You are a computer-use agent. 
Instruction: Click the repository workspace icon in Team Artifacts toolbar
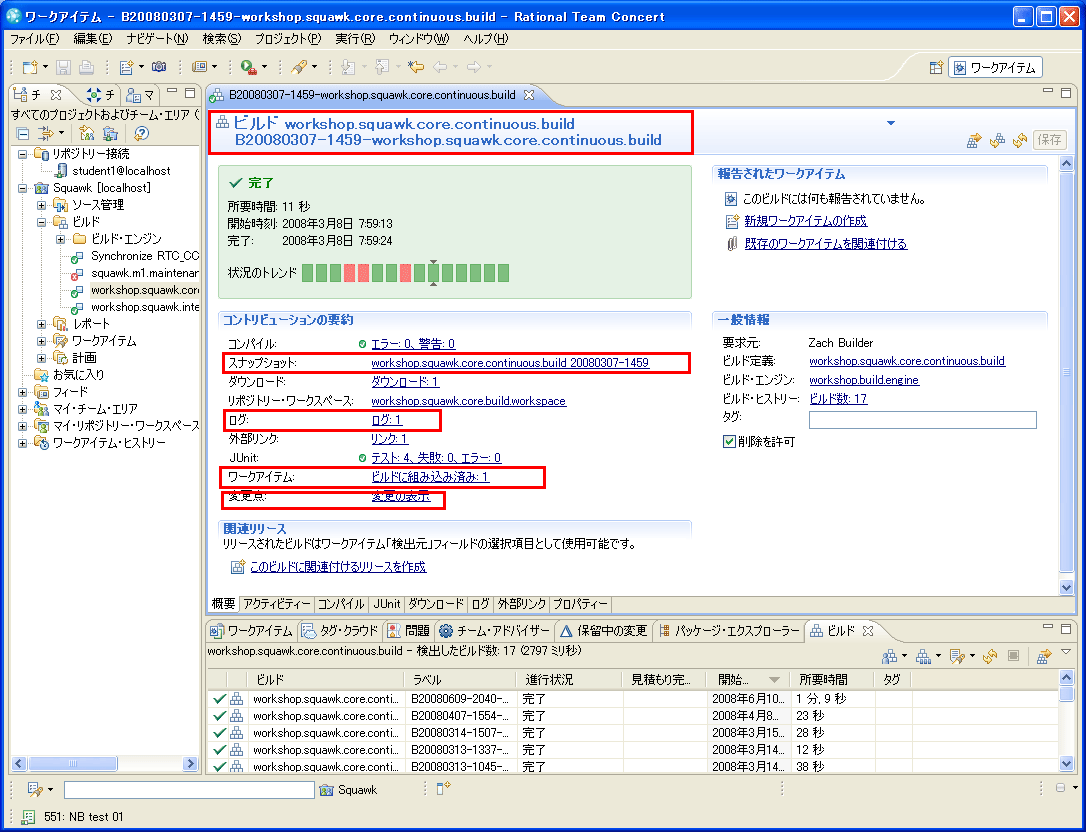(x=111, y=134)
